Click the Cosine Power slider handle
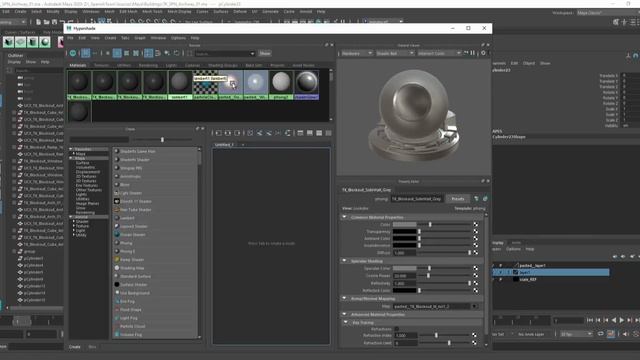This screenshot has width=640, height=360. [428, 276]
